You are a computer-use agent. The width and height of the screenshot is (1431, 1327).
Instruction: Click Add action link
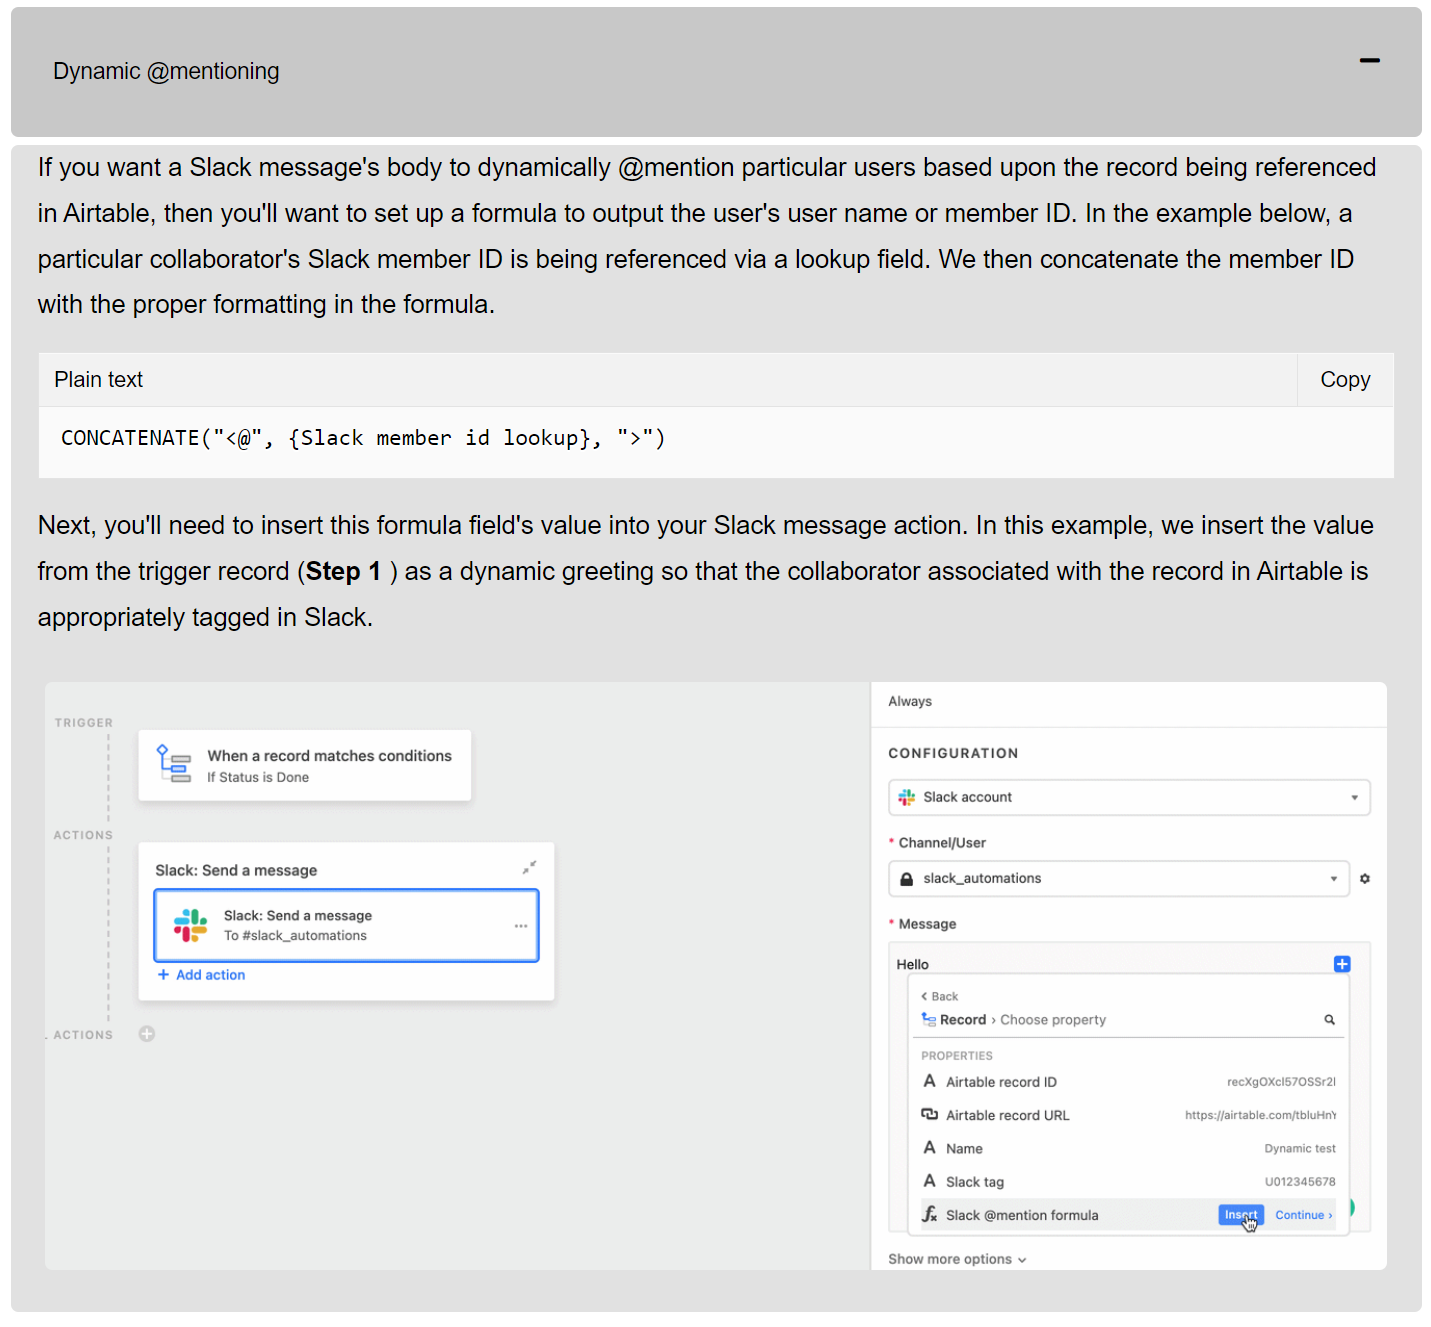201,975
